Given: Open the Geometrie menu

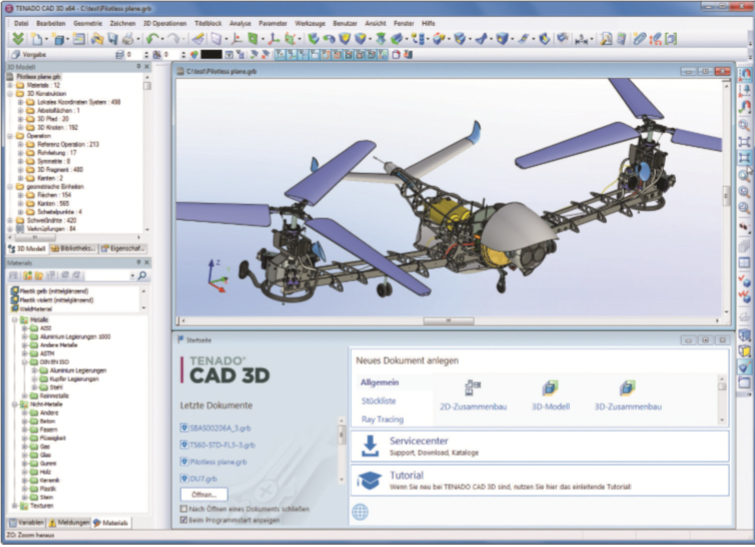Looking at the screenshot, I should click(88, 23).
